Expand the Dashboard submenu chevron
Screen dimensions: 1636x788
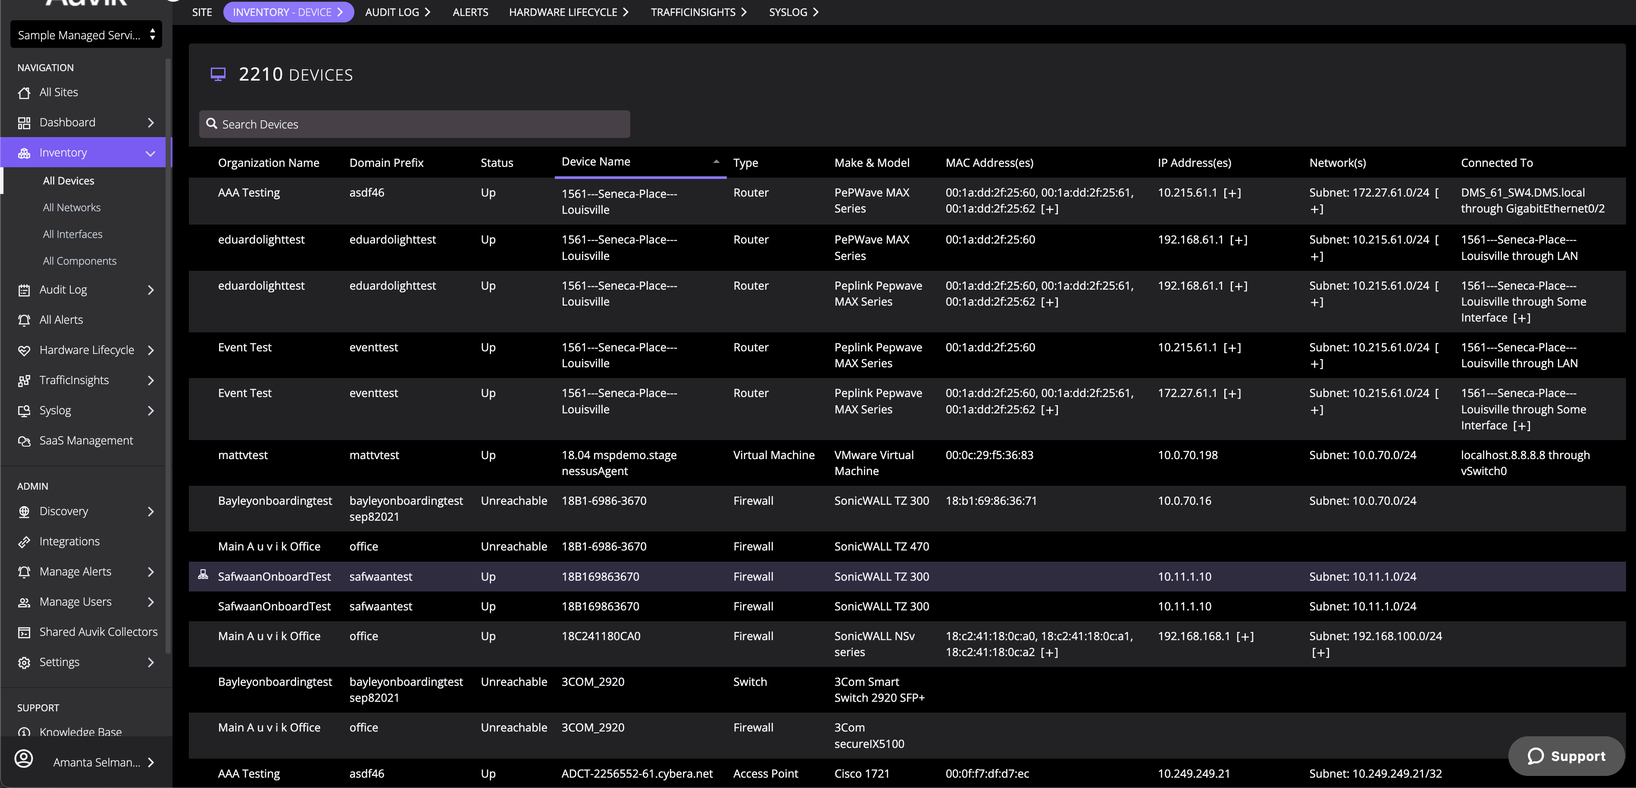[x=151, y=123]
